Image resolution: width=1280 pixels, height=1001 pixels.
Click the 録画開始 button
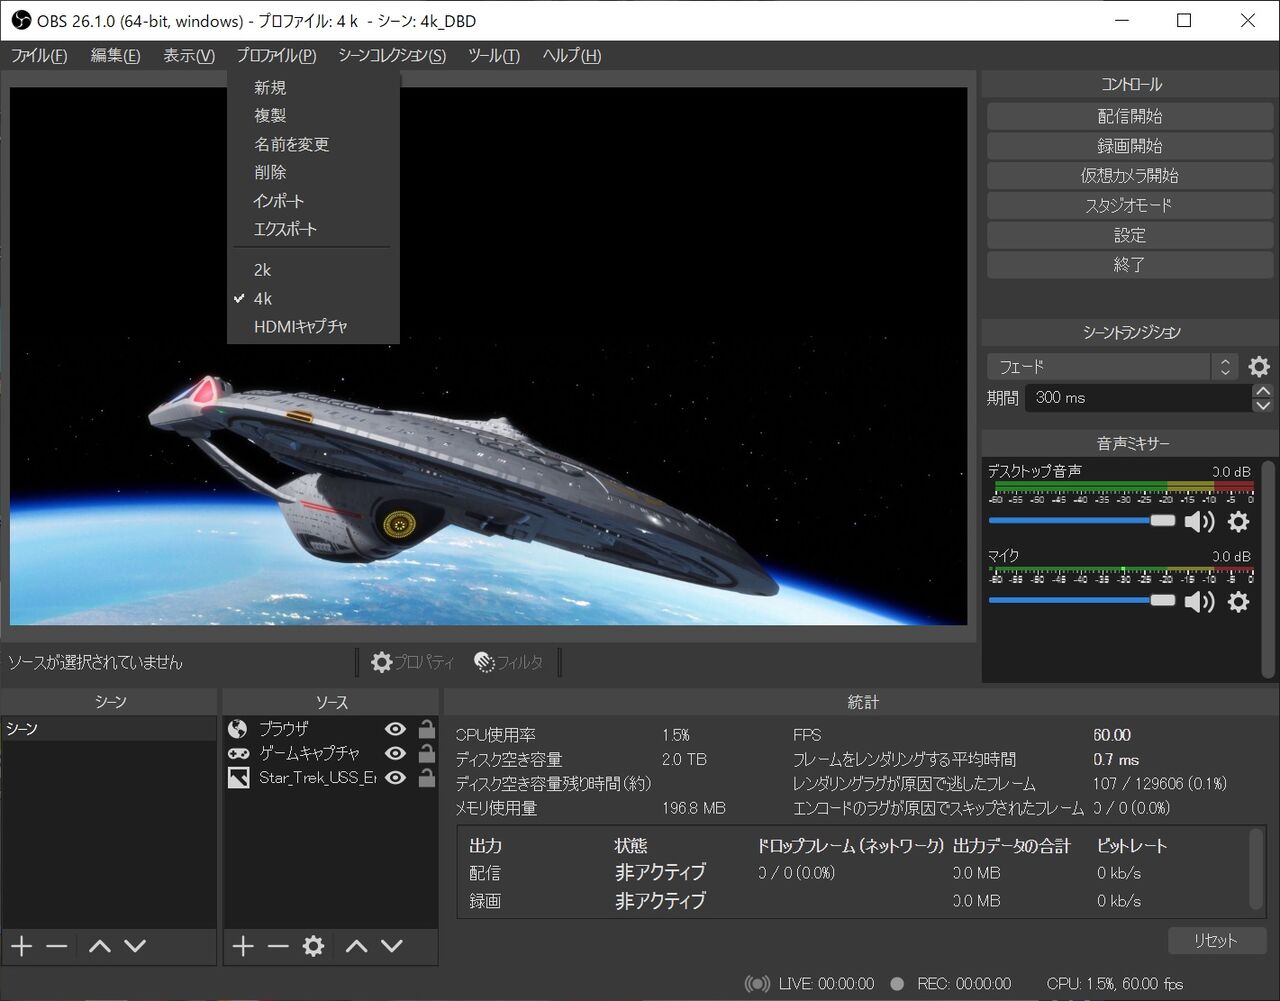[1129, 146]
